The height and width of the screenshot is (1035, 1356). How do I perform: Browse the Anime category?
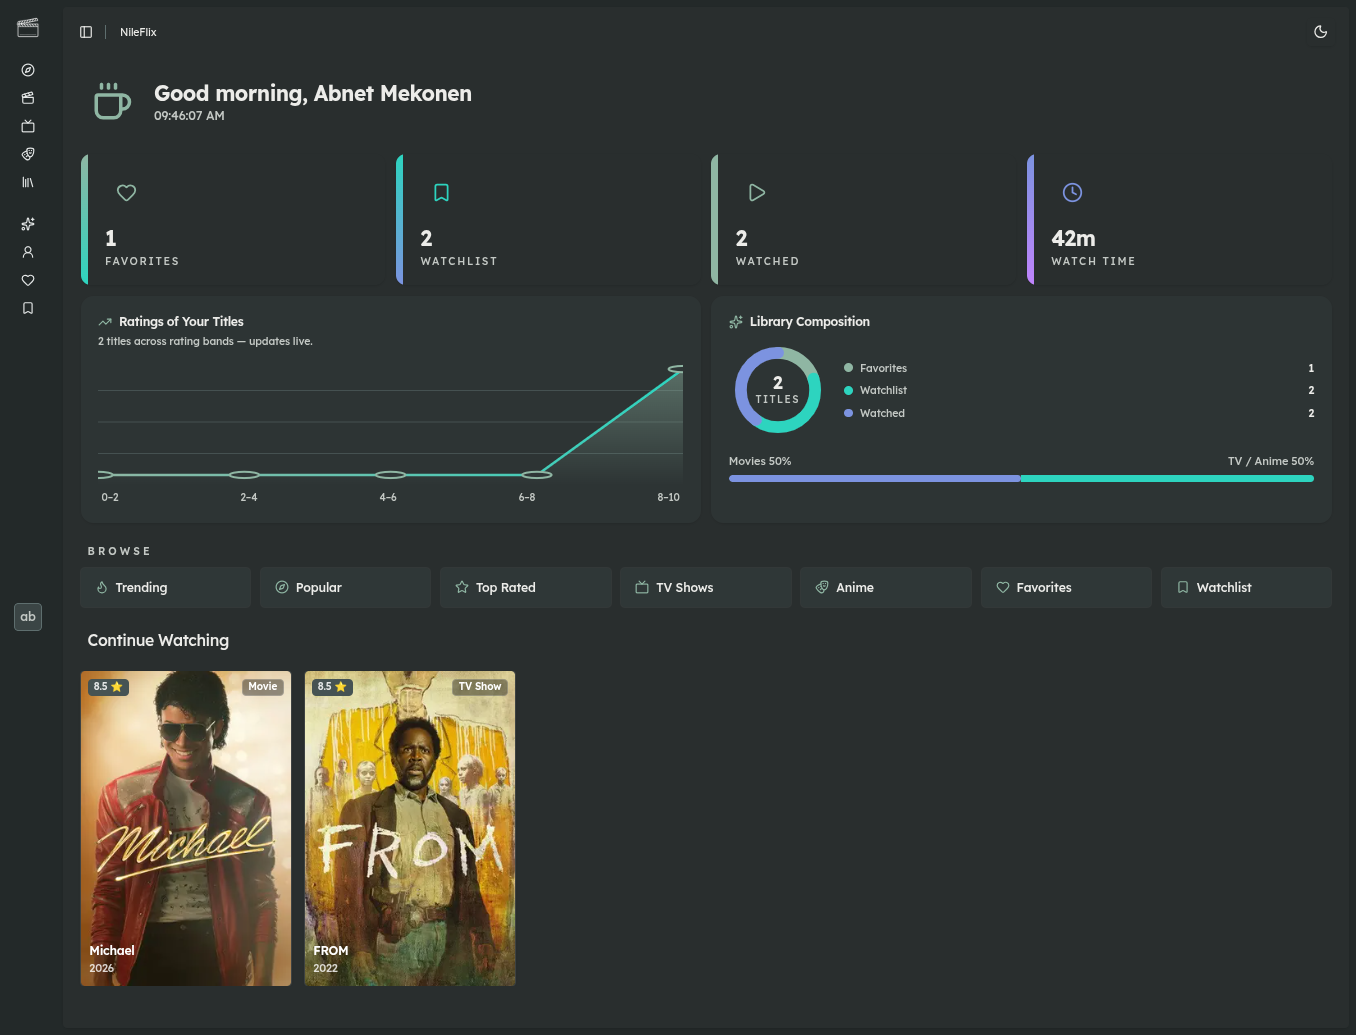tap(886, 588)
